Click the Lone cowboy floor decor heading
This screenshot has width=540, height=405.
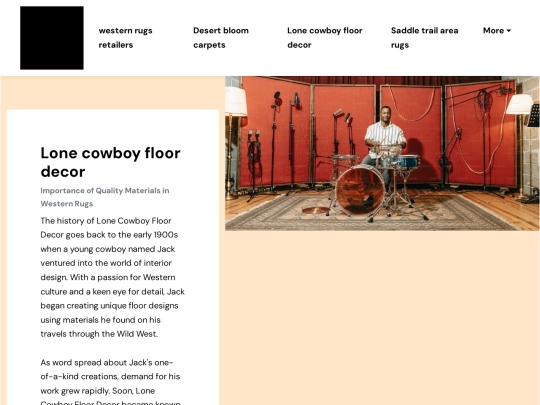(110, 162)
